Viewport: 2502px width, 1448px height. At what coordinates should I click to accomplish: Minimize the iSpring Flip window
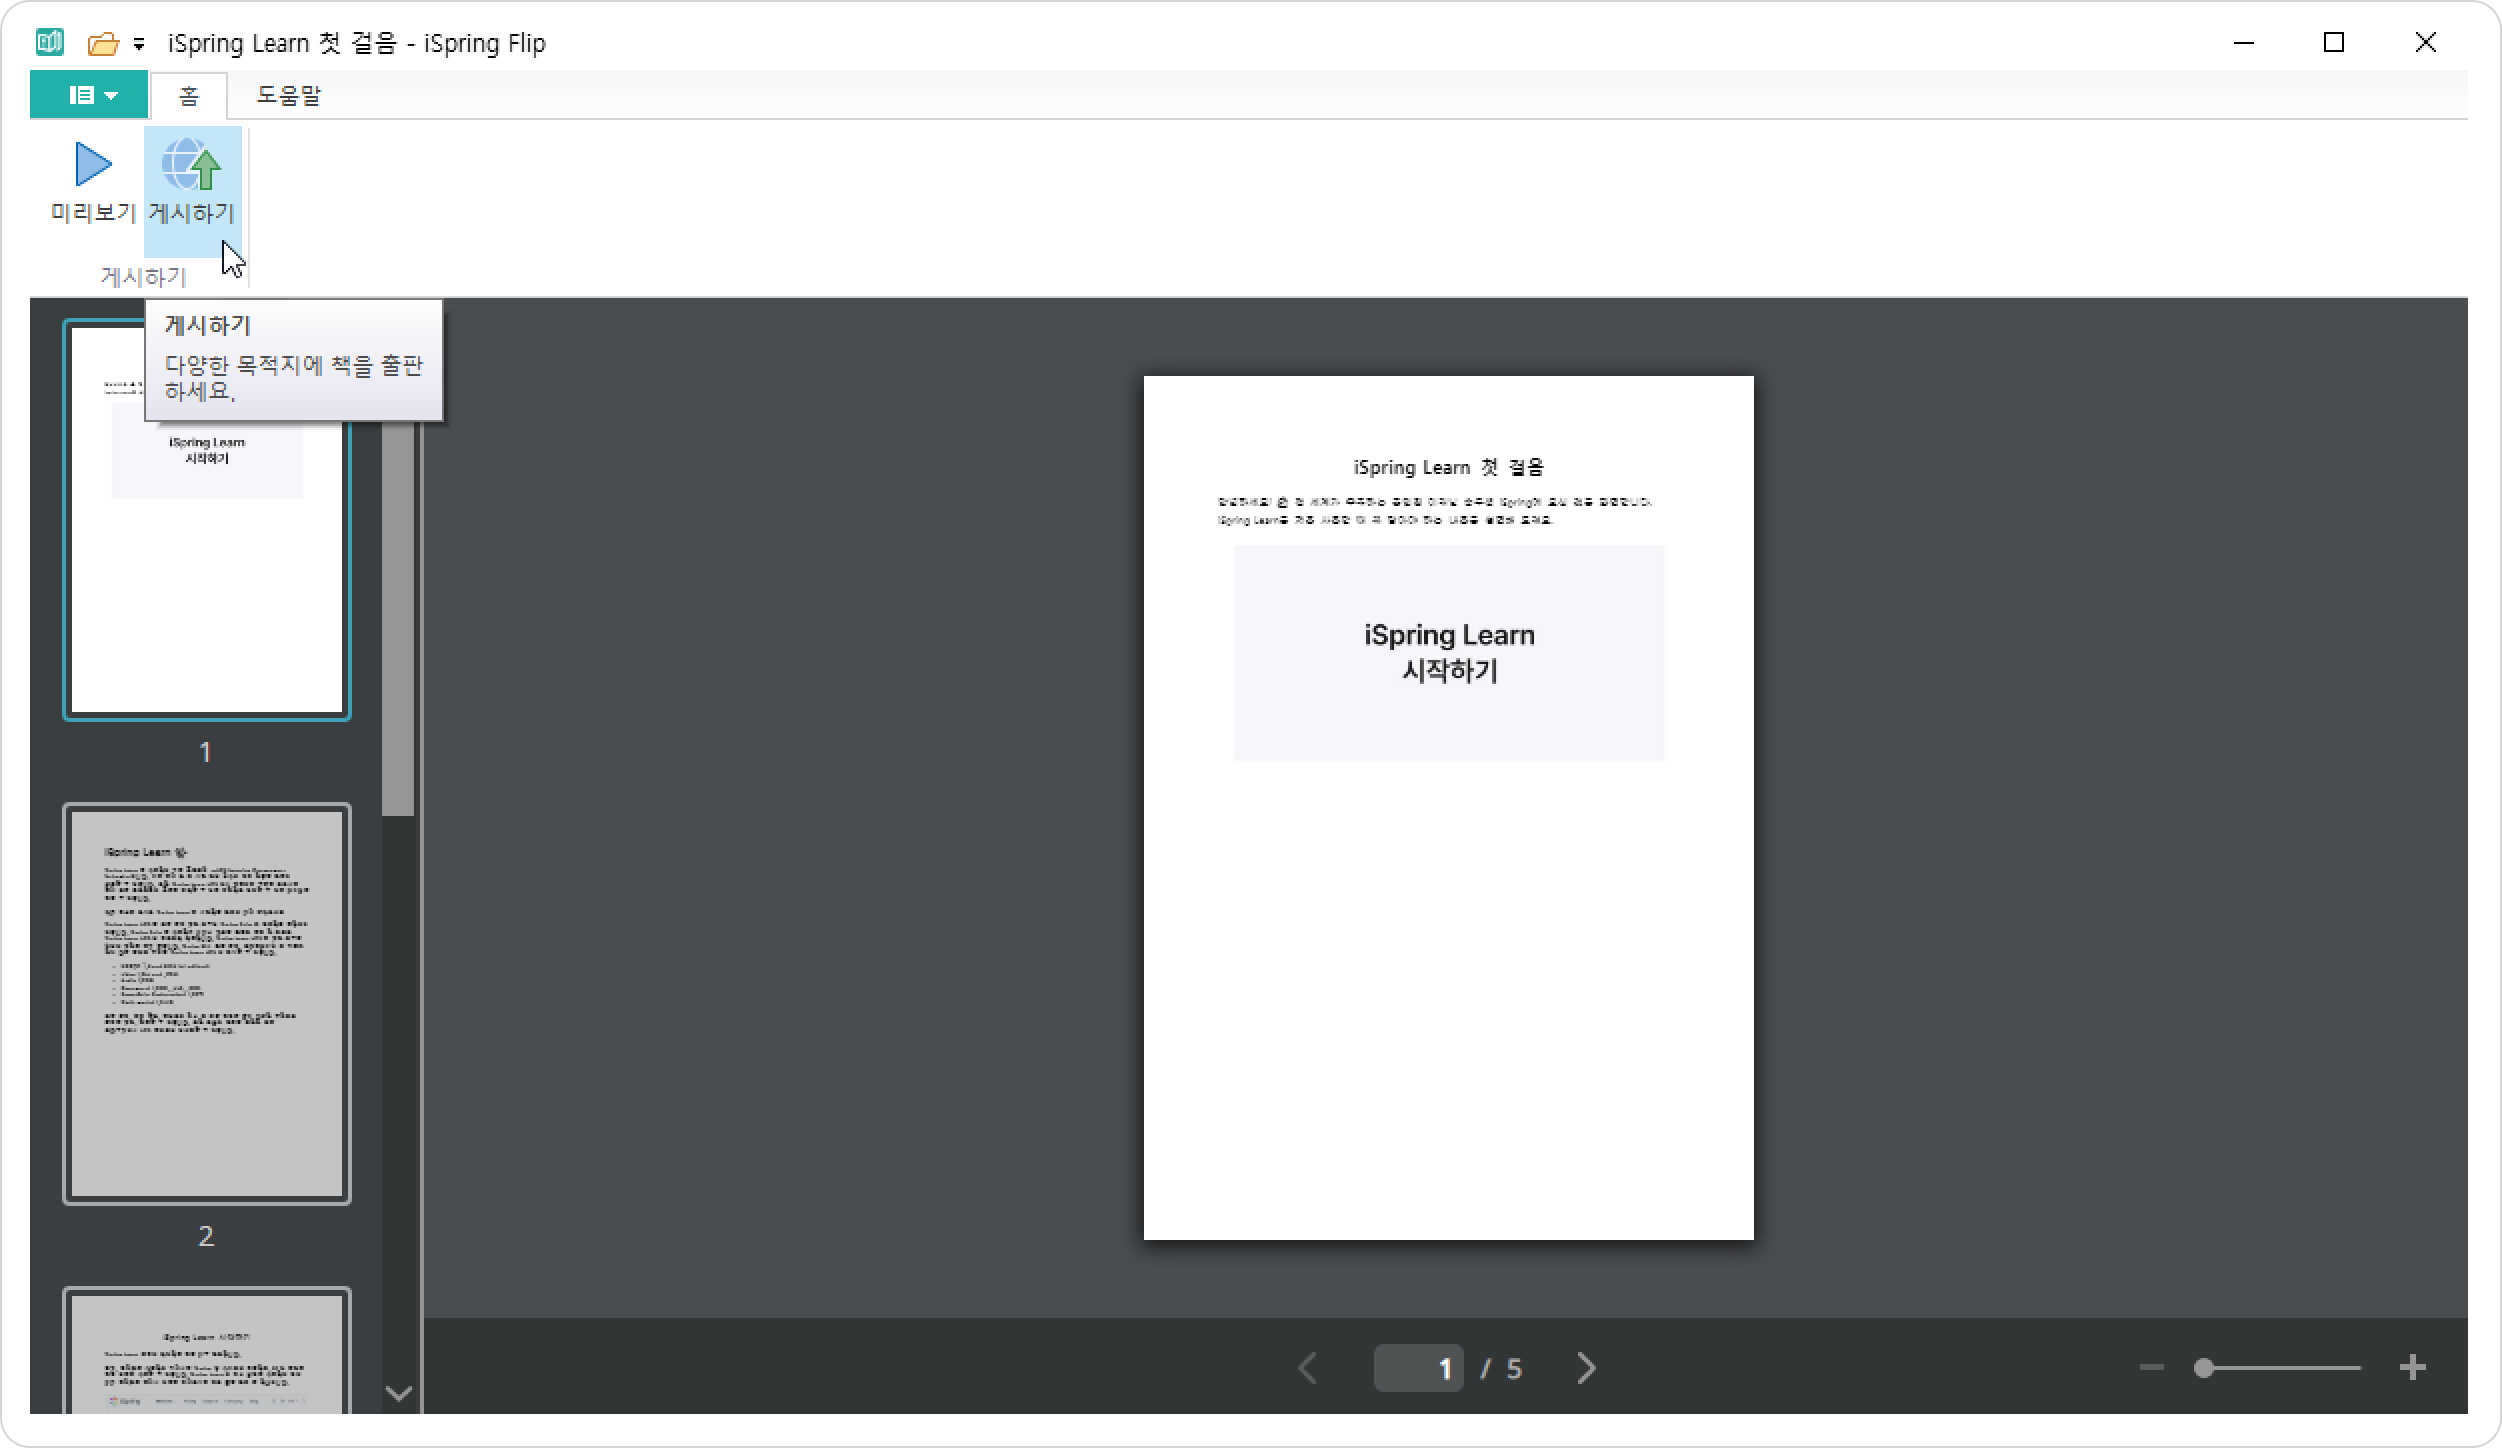2244,43
